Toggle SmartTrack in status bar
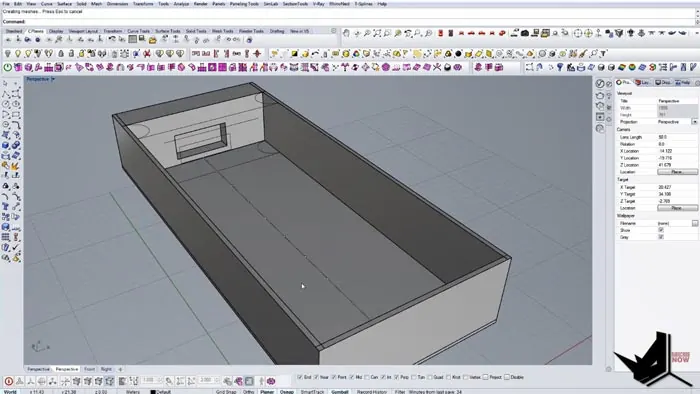Viewport: 700px width, 394px height. [312, 392]
